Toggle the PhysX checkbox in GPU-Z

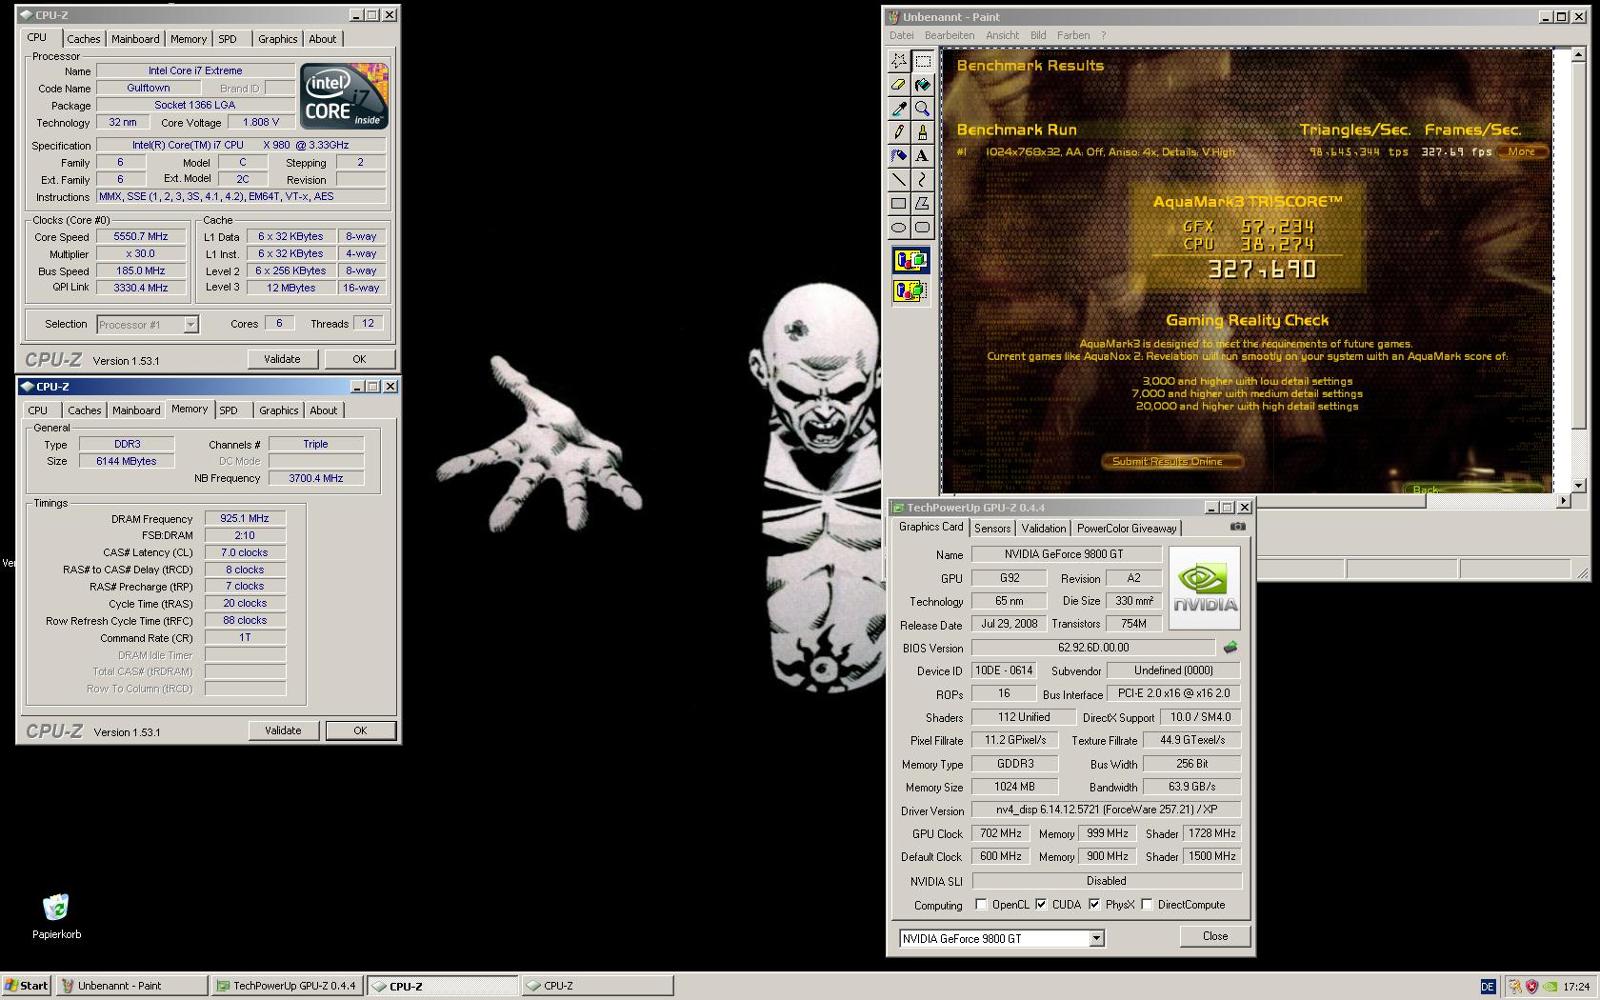pos(1094,905)
